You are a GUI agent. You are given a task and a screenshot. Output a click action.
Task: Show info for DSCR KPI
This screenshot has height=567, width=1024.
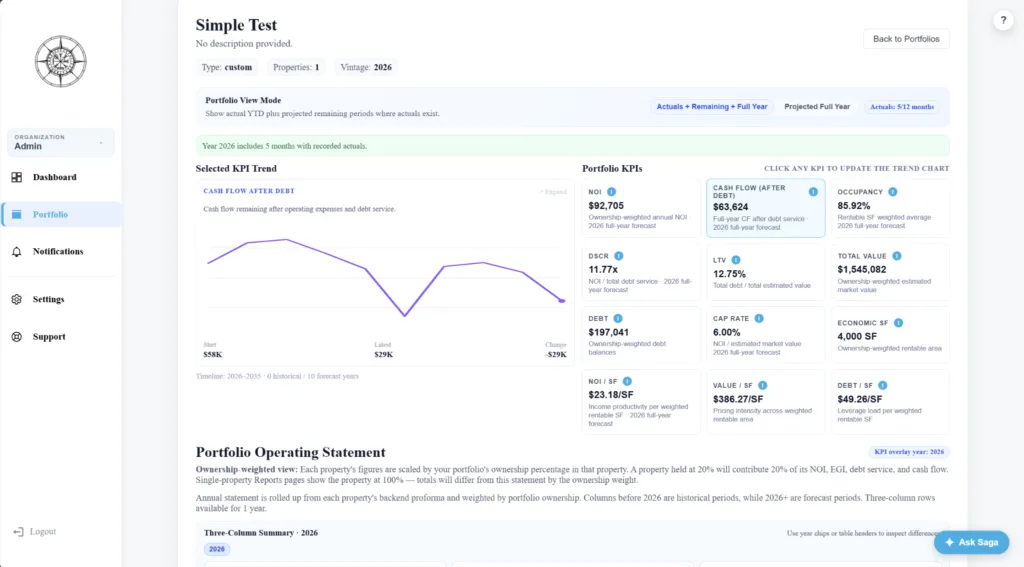click(618, 256)
